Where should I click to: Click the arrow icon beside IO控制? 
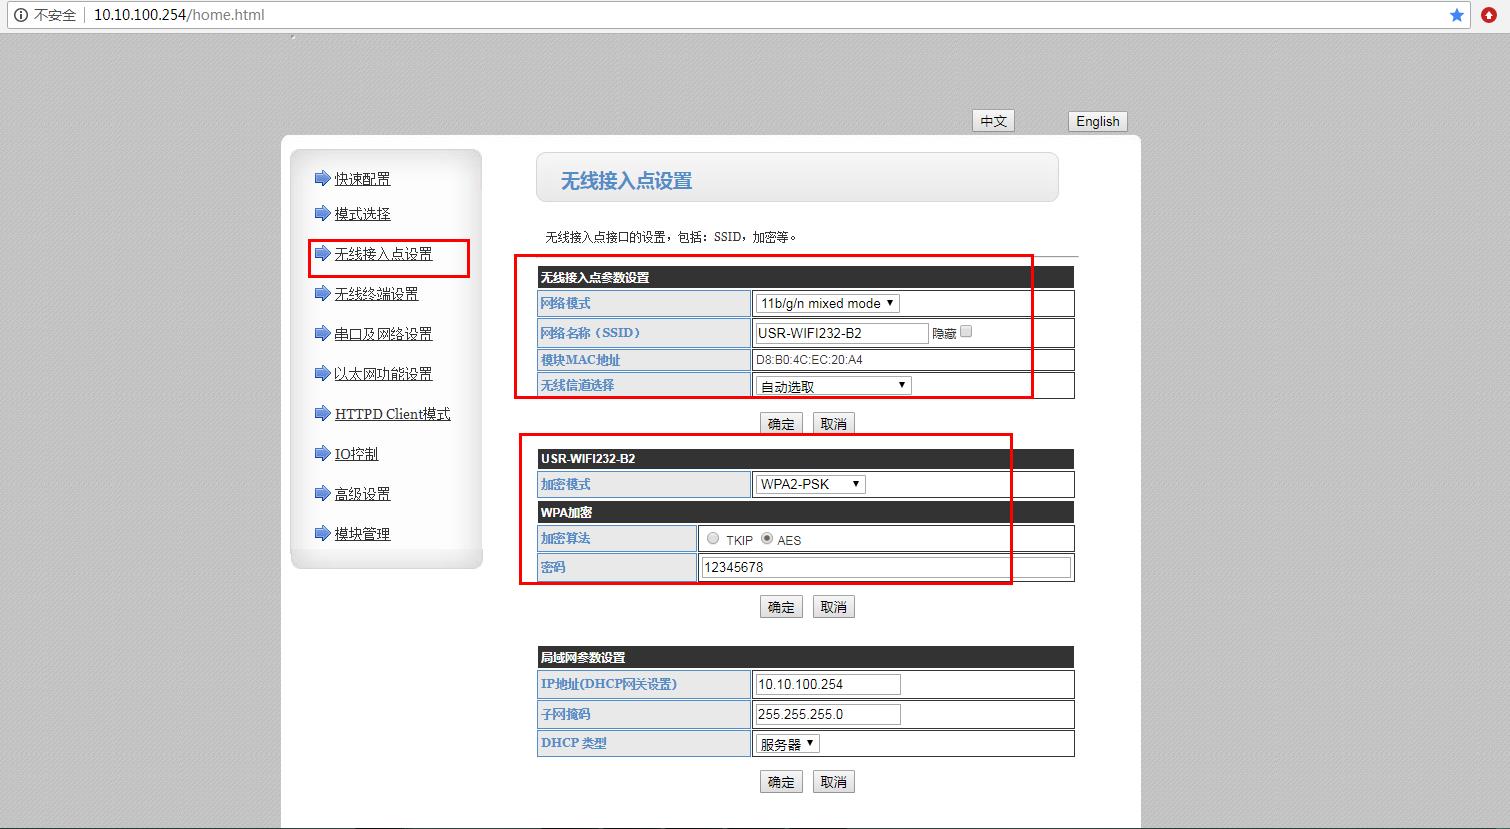coord(322,454)
